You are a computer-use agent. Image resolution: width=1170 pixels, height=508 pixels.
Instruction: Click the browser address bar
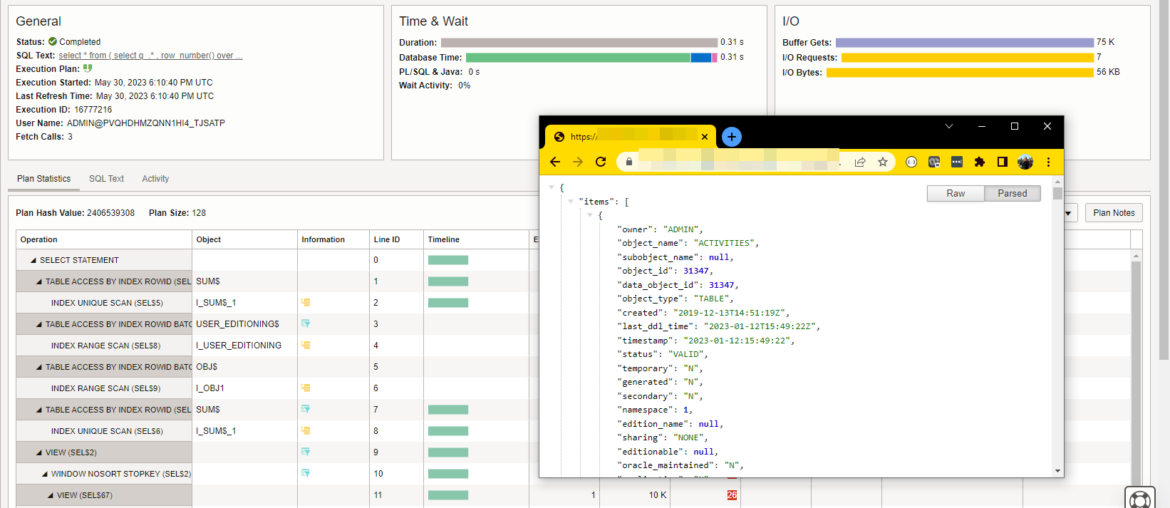[754, 162]
